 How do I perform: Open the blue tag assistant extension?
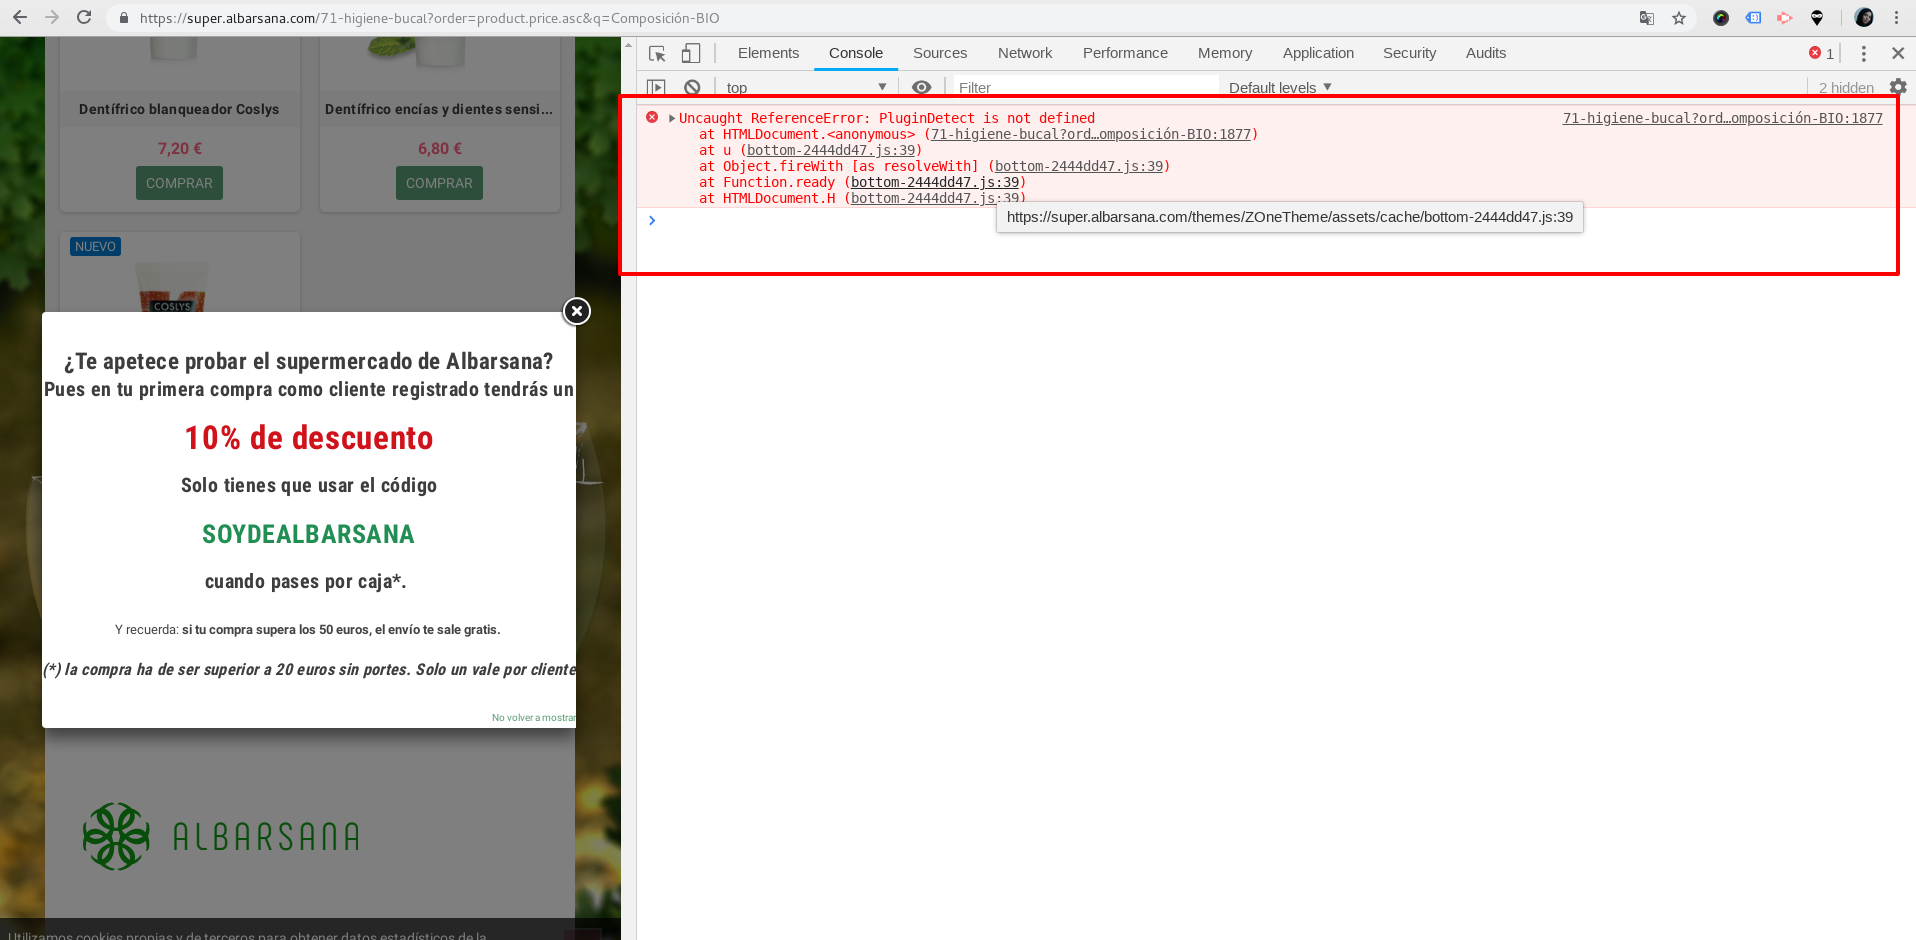(1753, 18)
